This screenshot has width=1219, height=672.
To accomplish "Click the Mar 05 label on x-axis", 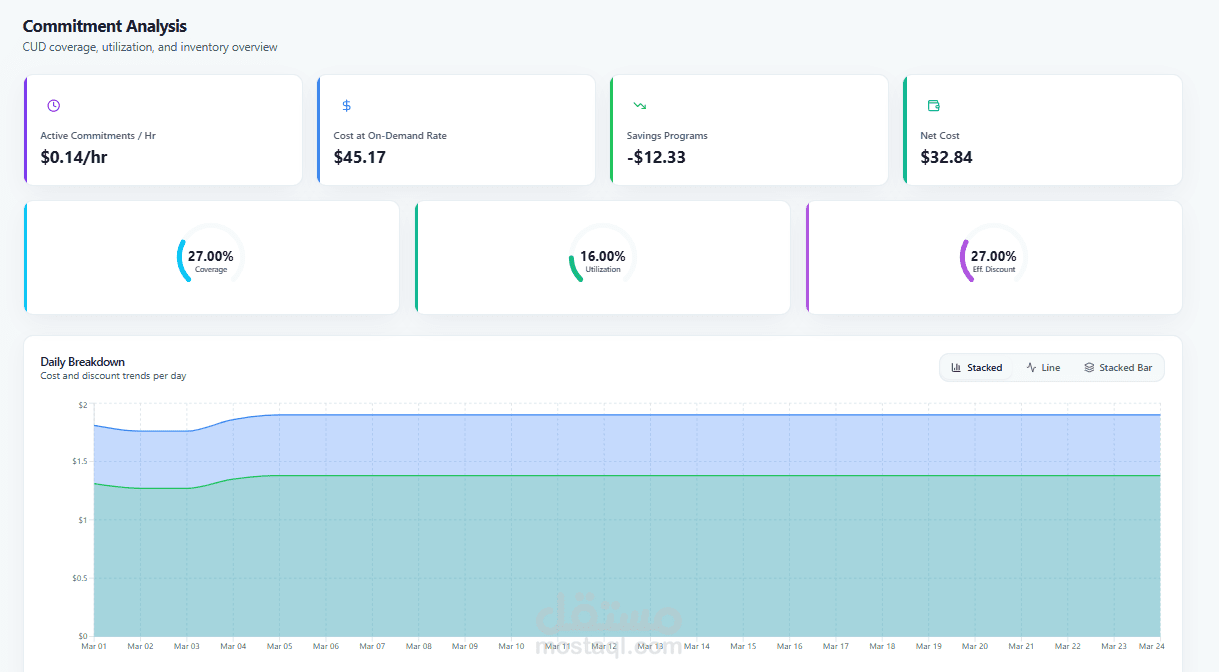I will tap(279, 647).
